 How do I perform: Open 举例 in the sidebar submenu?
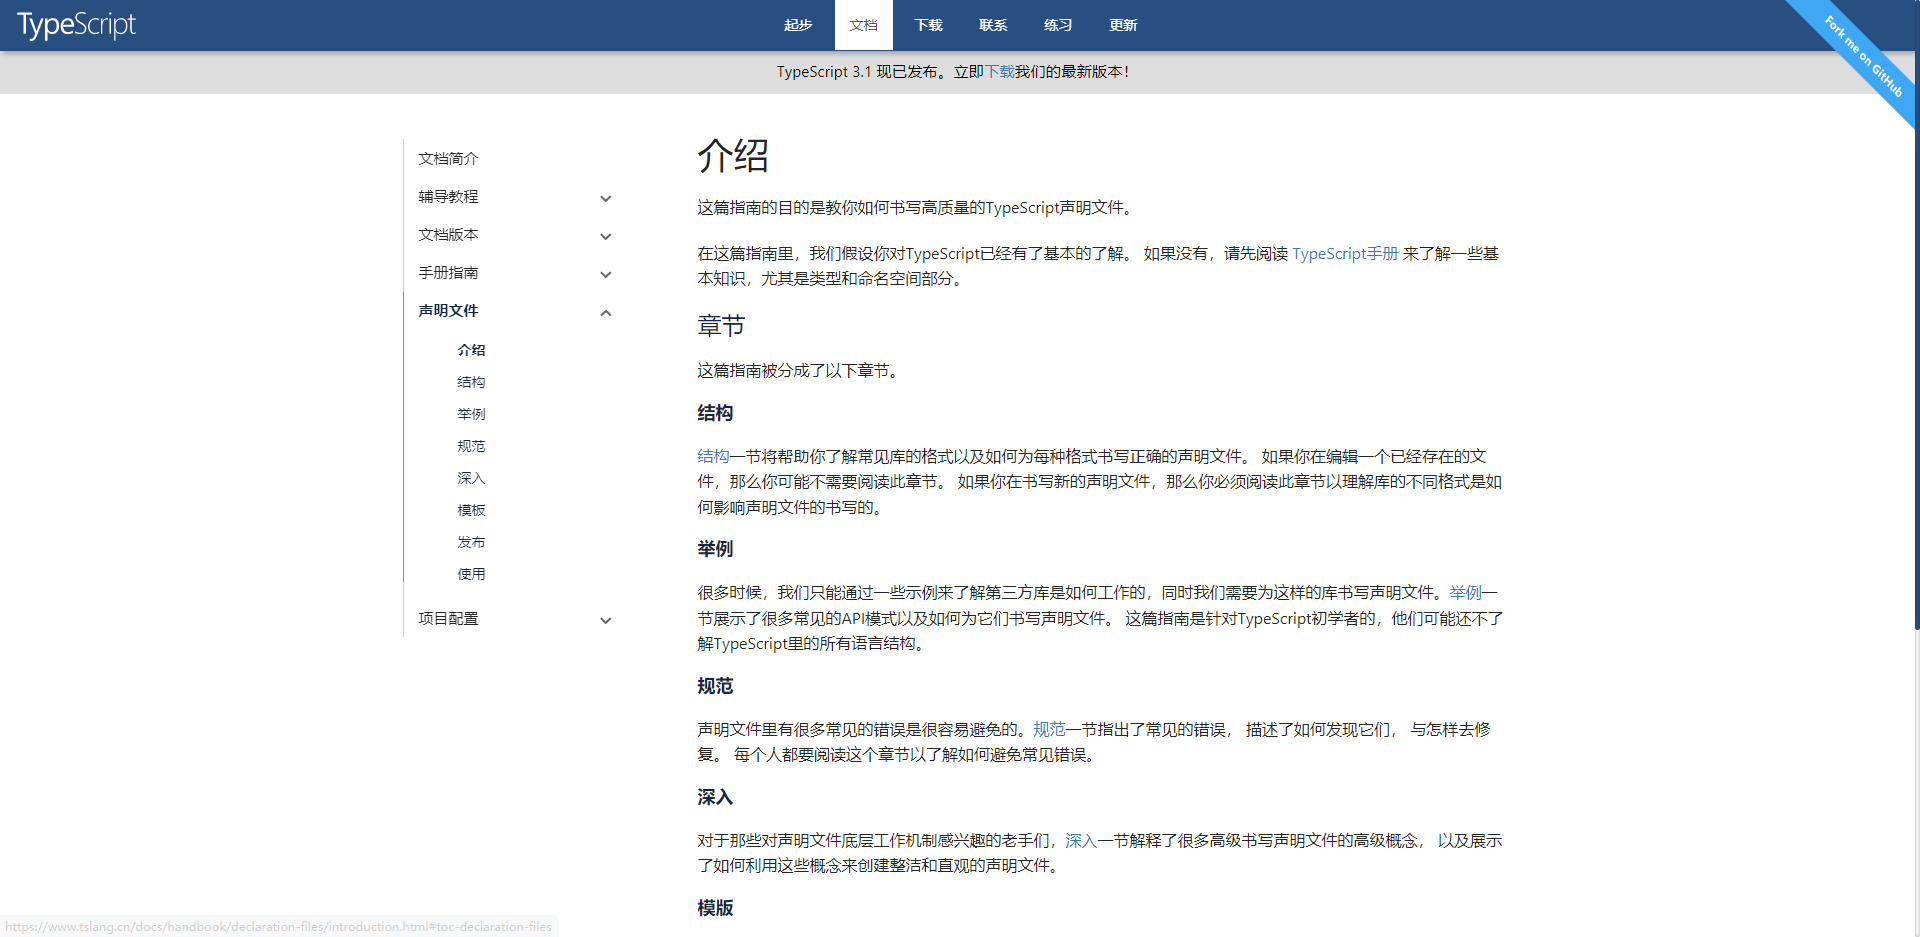[x=471, y=414]
